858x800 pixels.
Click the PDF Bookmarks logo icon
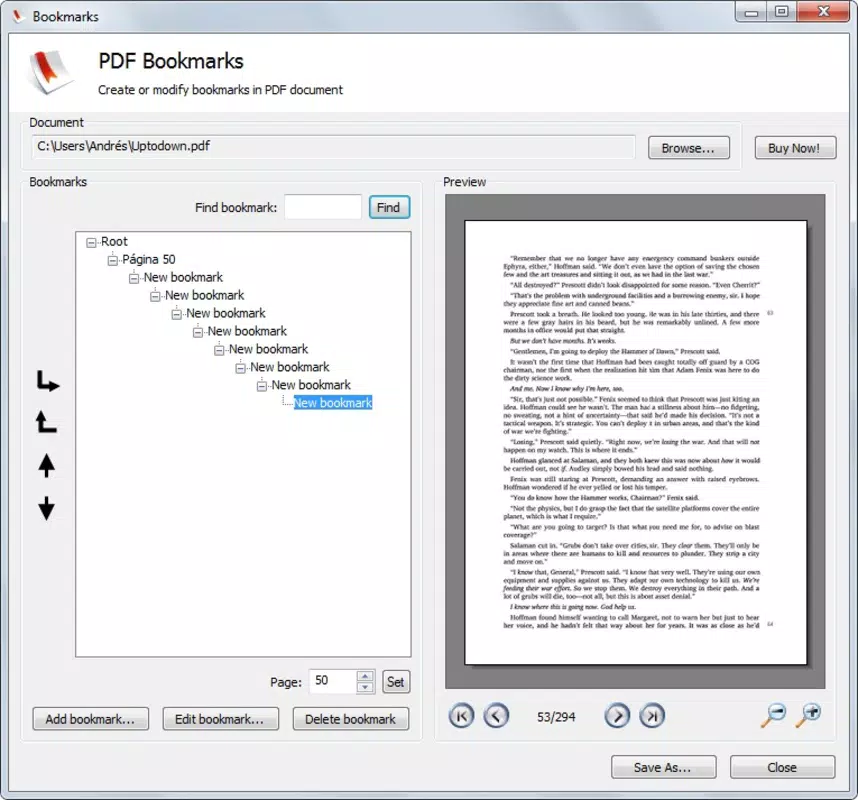(x=50, y=72)
